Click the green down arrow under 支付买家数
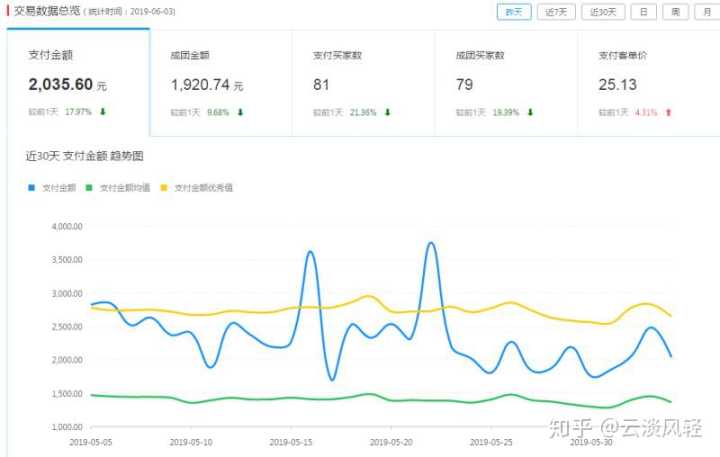The image size is (720, 457). 387,112
